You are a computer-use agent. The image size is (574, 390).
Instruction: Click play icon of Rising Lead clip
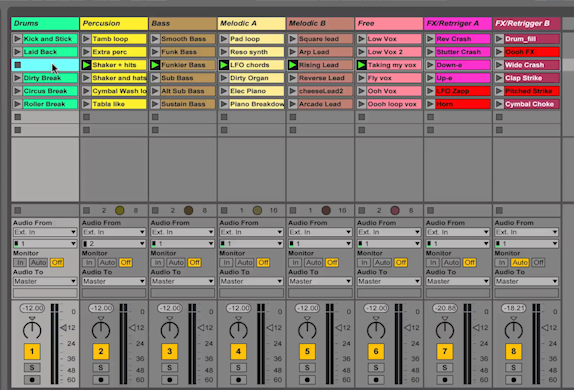click(292, 65)
